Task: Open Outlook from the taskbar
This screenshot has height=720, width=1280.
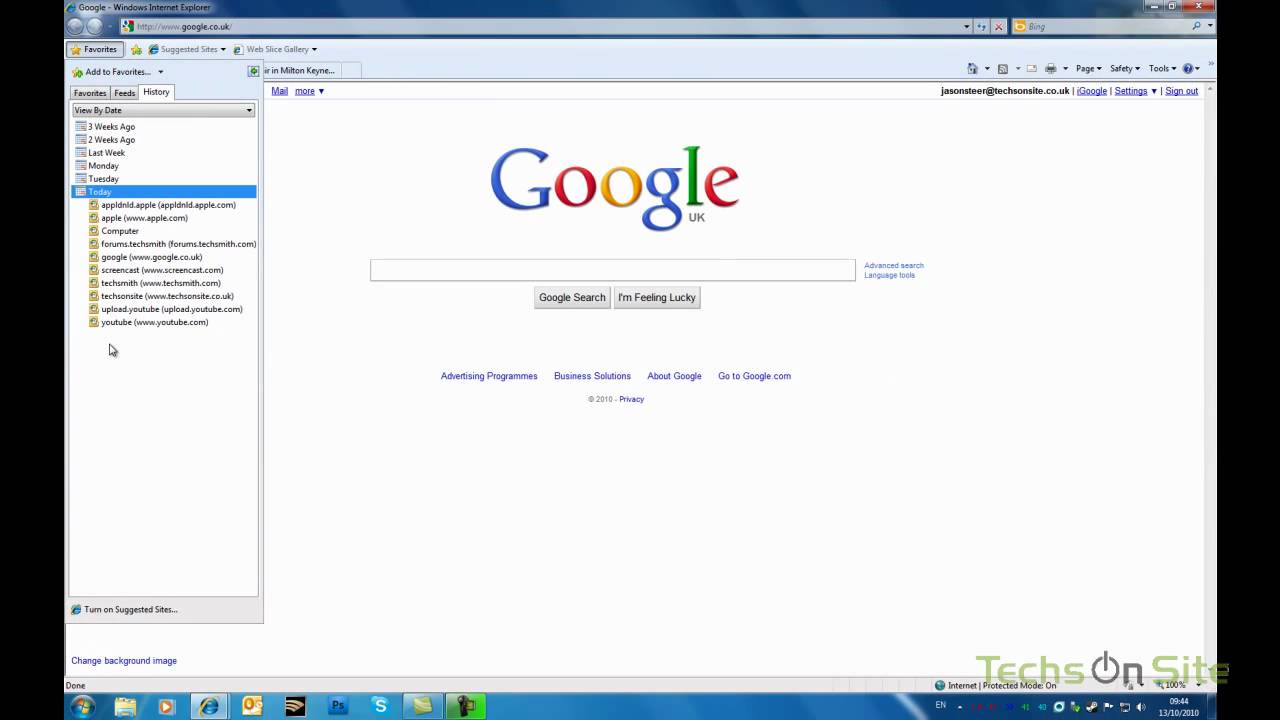Action: click(x=252, y=706)
